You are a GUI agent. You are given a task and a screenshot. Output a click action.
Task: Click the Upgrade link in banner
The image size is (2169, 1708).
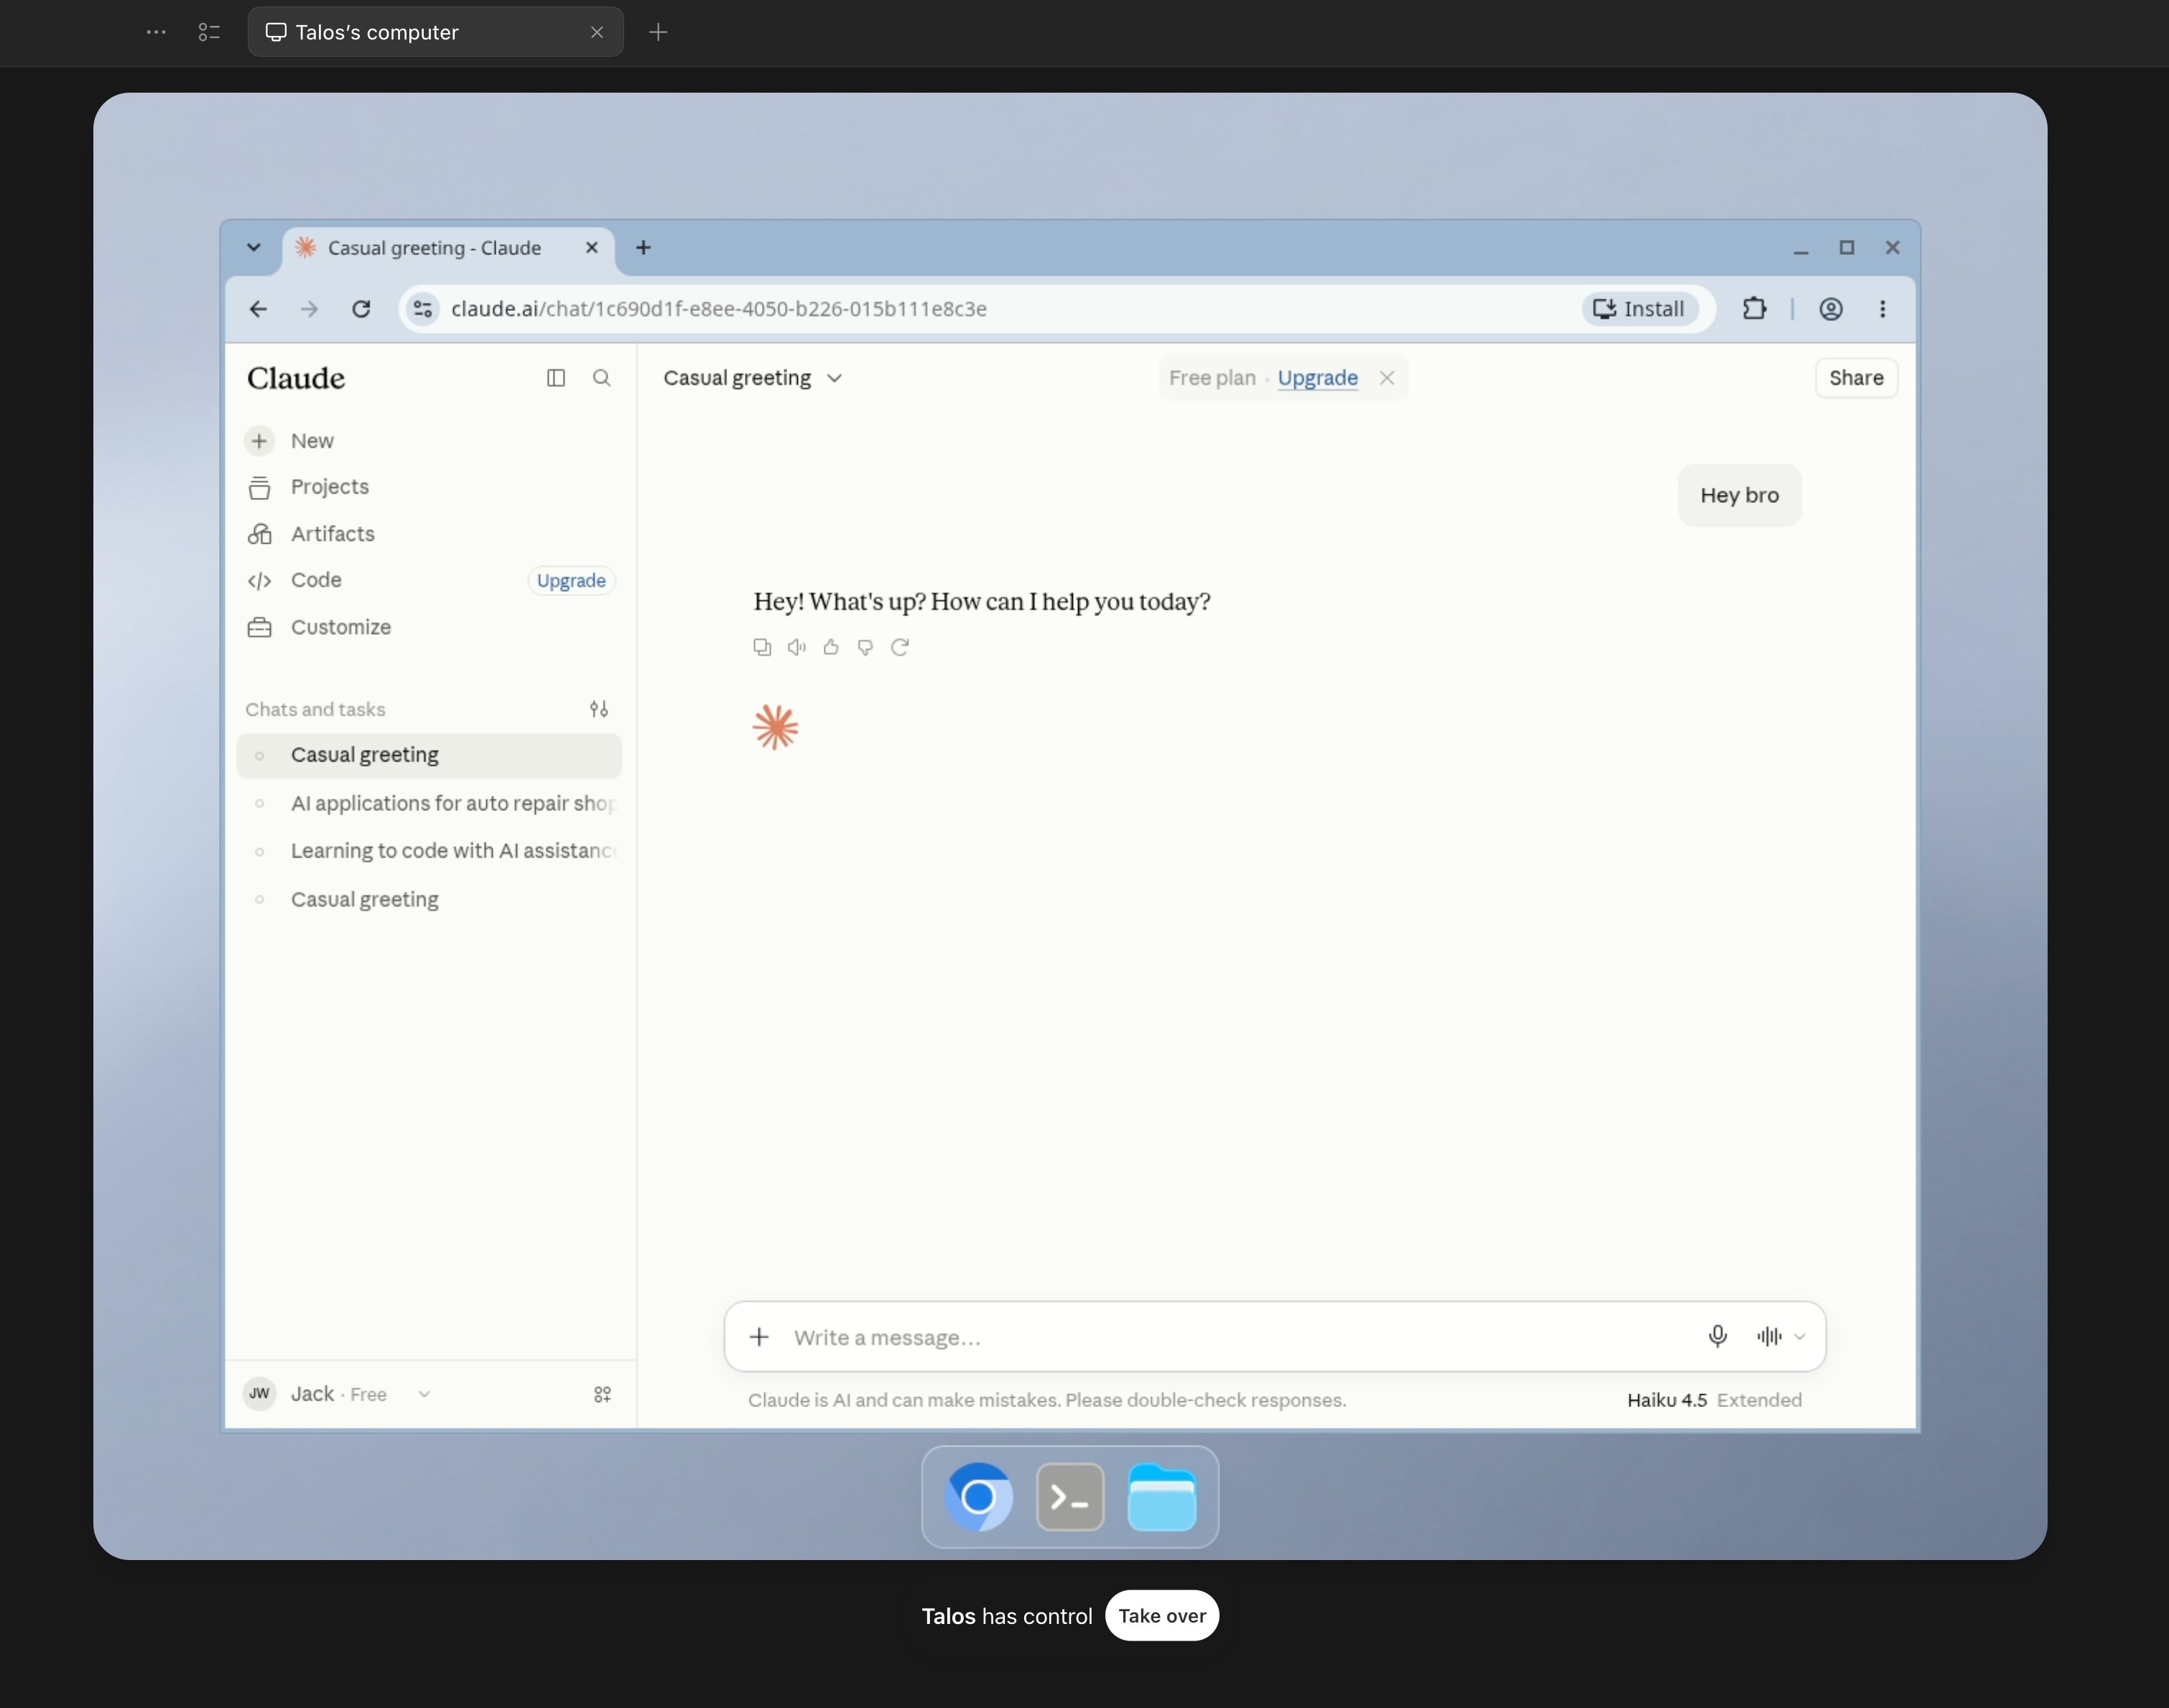[1317, 378]
